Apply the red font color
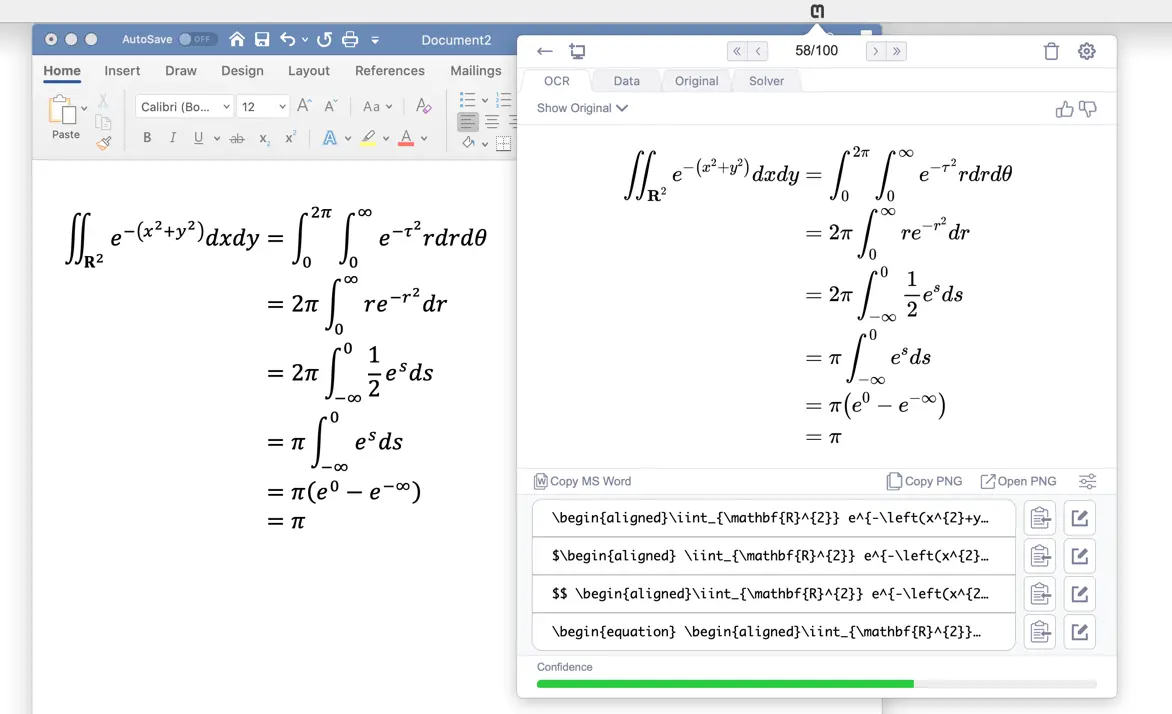 (x=406, y=138)
